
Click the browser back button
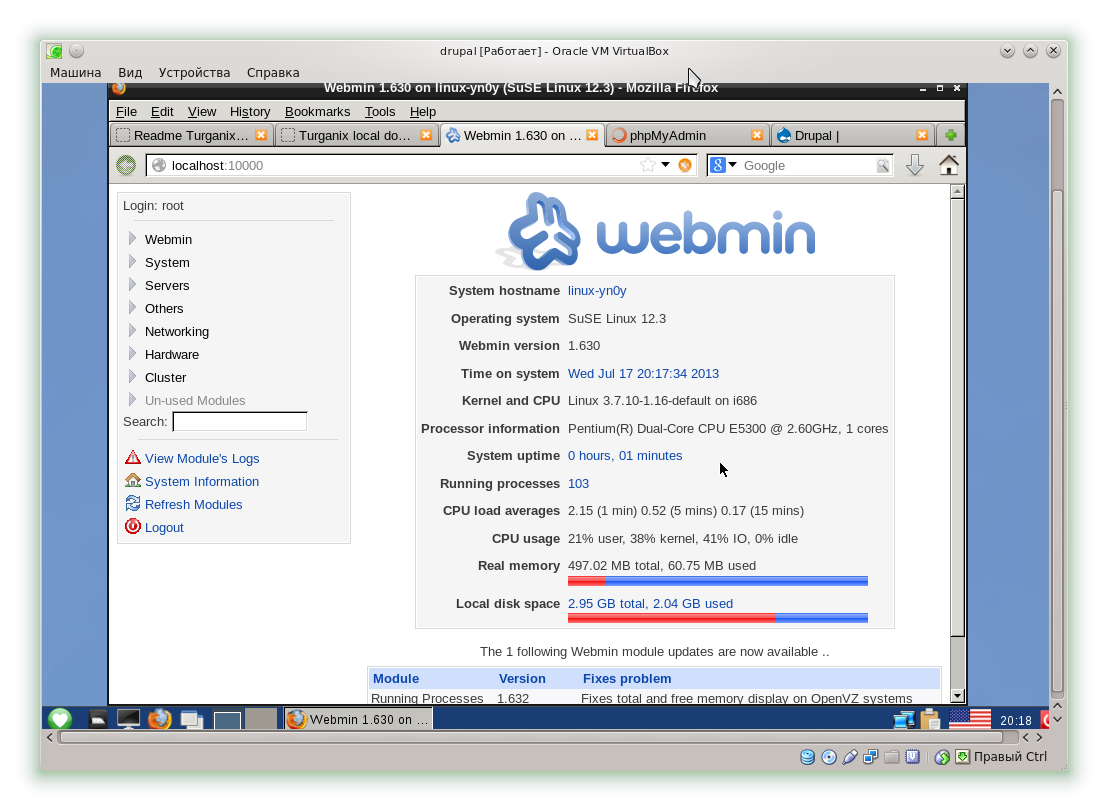[x=126, y=165]
